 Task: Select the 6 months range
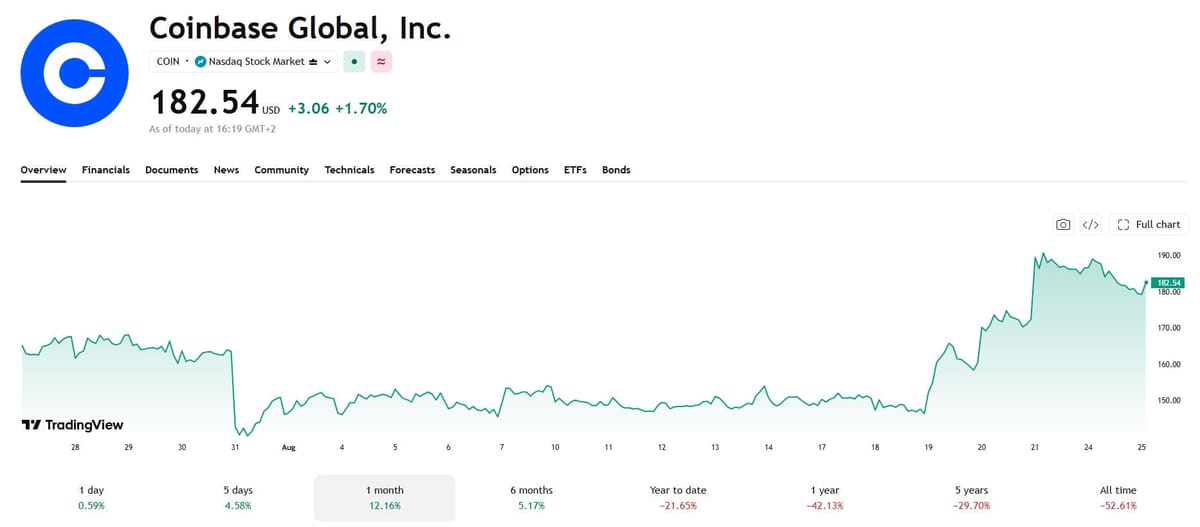(531, 497)
